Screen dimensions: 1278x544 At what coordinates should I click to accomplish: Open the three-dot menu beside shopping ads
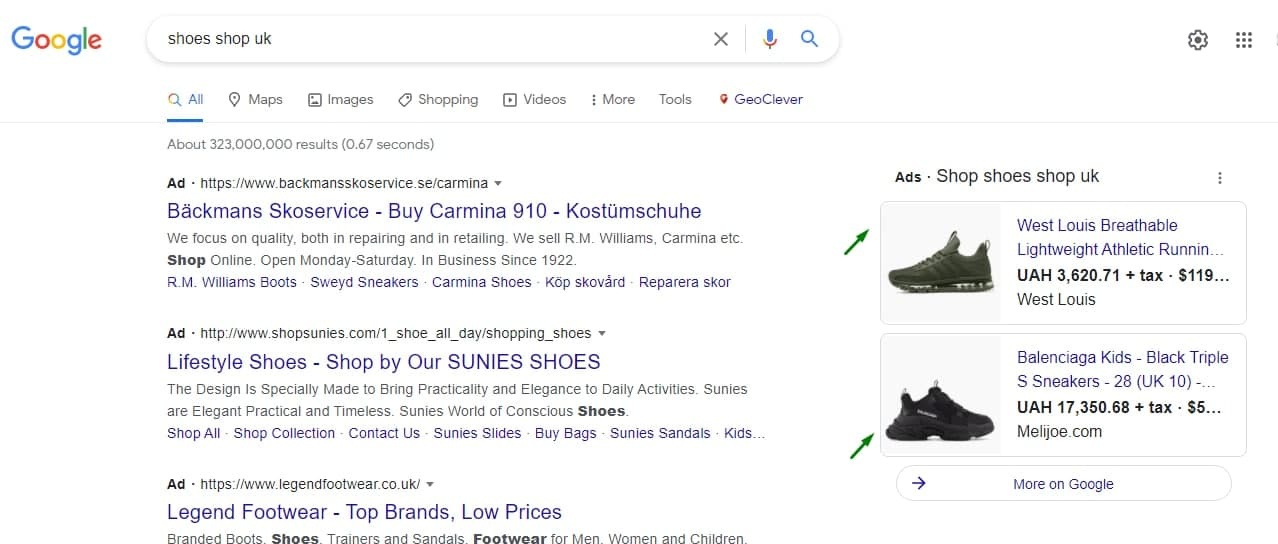(1219, 178)
